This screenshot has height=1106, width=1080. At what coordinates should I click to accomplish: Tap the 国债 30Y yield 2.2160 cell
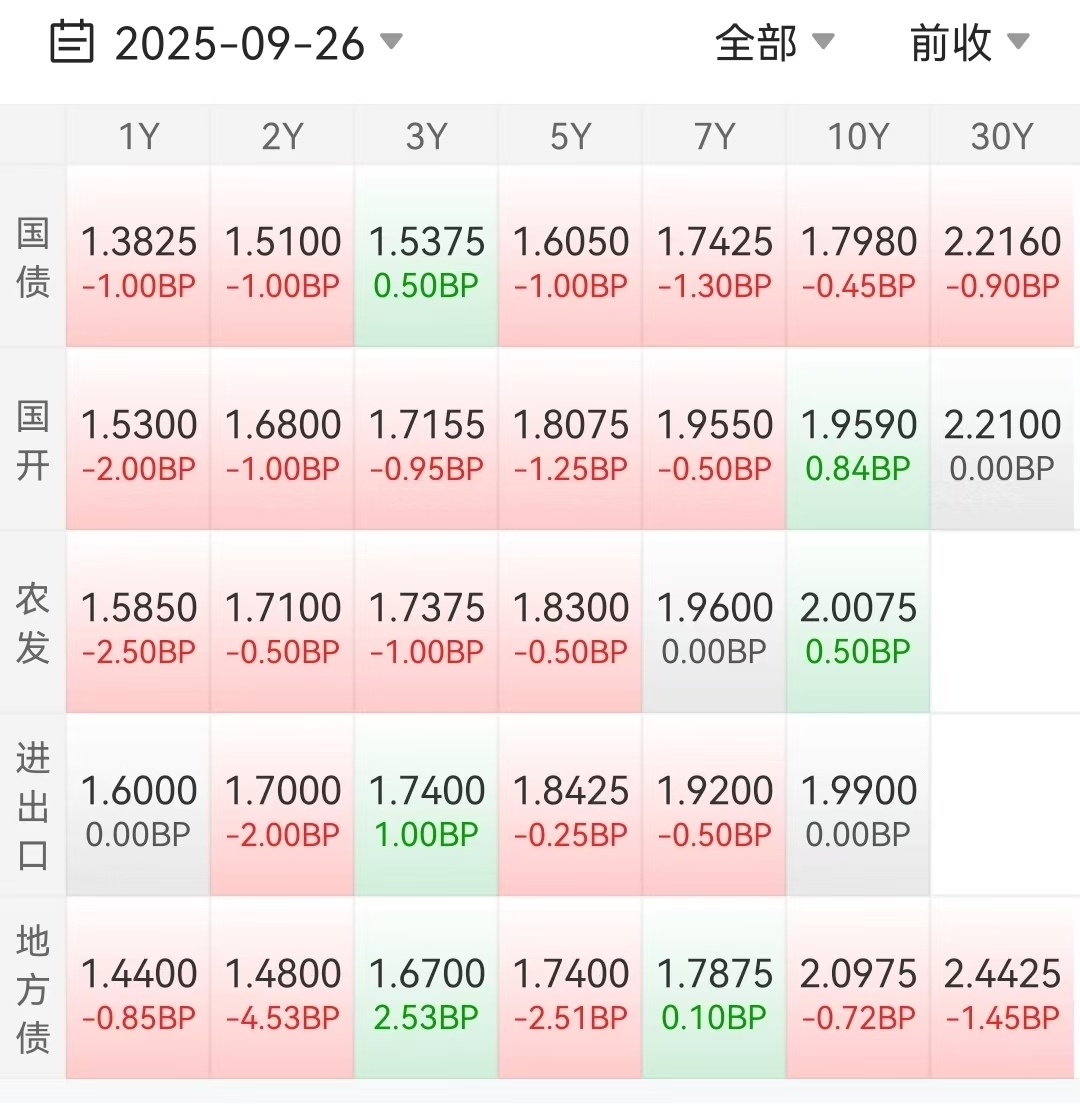[x=1002, y=257]
